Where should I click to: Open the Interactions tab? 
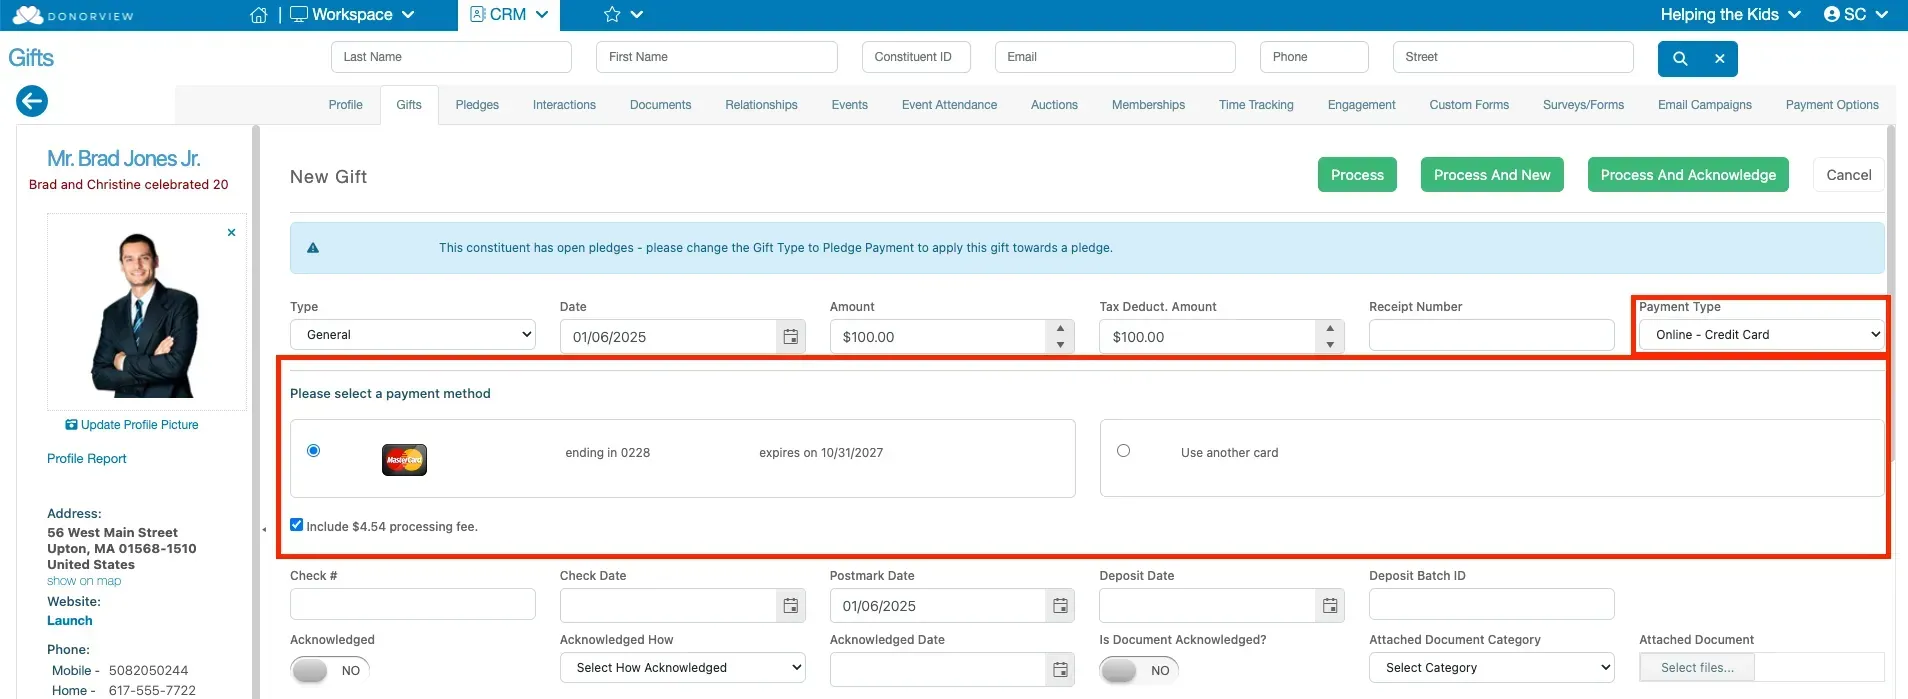pos(564,105)
